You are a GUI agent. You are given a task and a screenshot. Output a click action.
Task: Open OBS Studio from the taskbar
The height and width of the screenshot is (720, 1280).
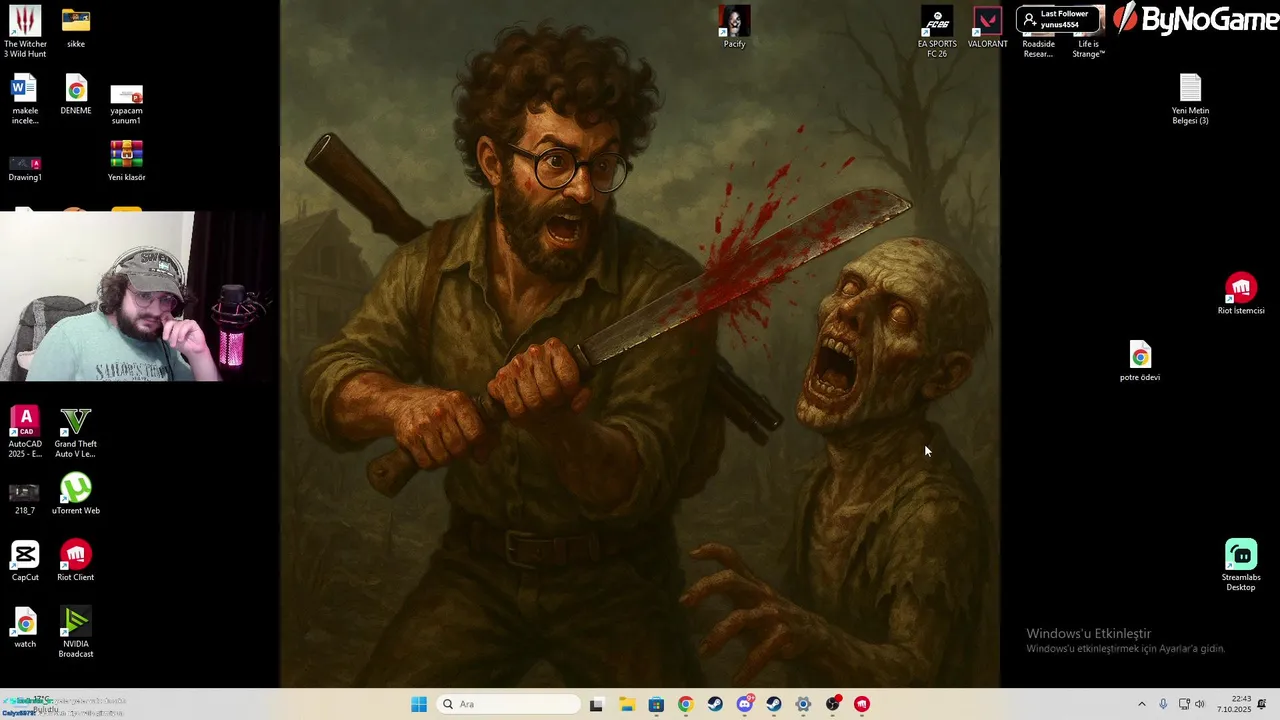click(x=833, y=704)
